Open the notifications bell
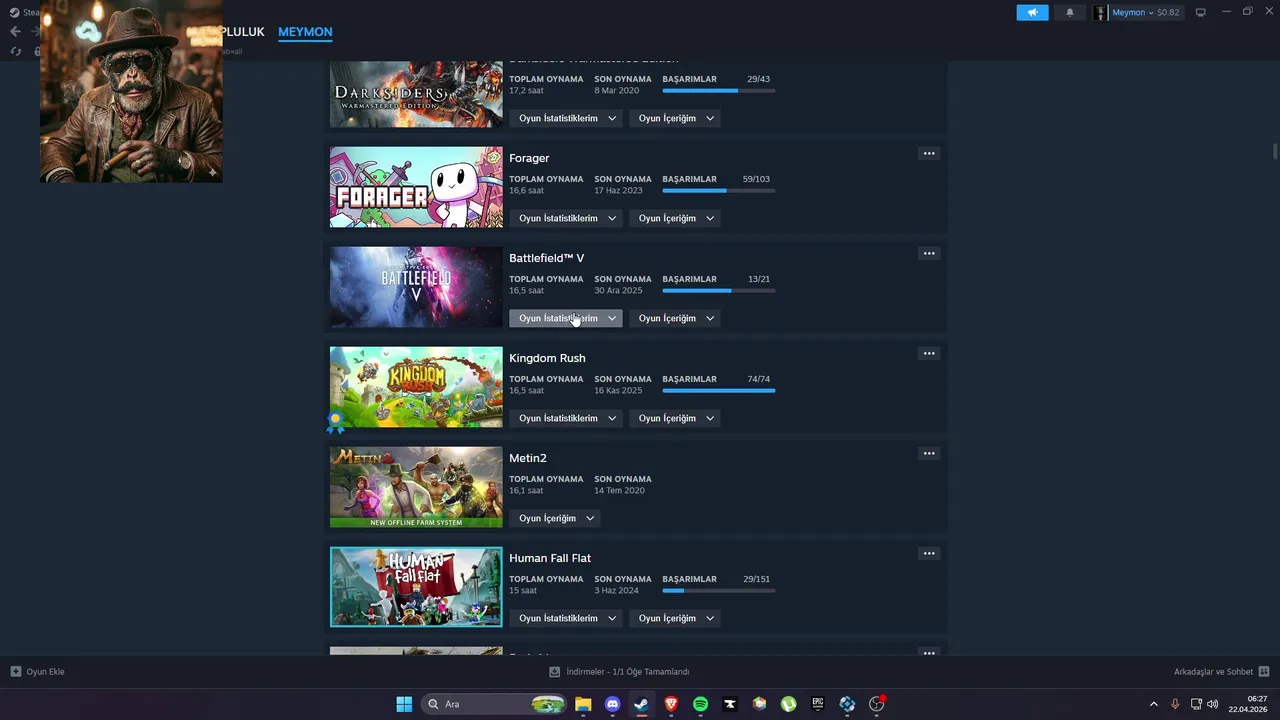The image size is (1280, 720). [1070, 12]
